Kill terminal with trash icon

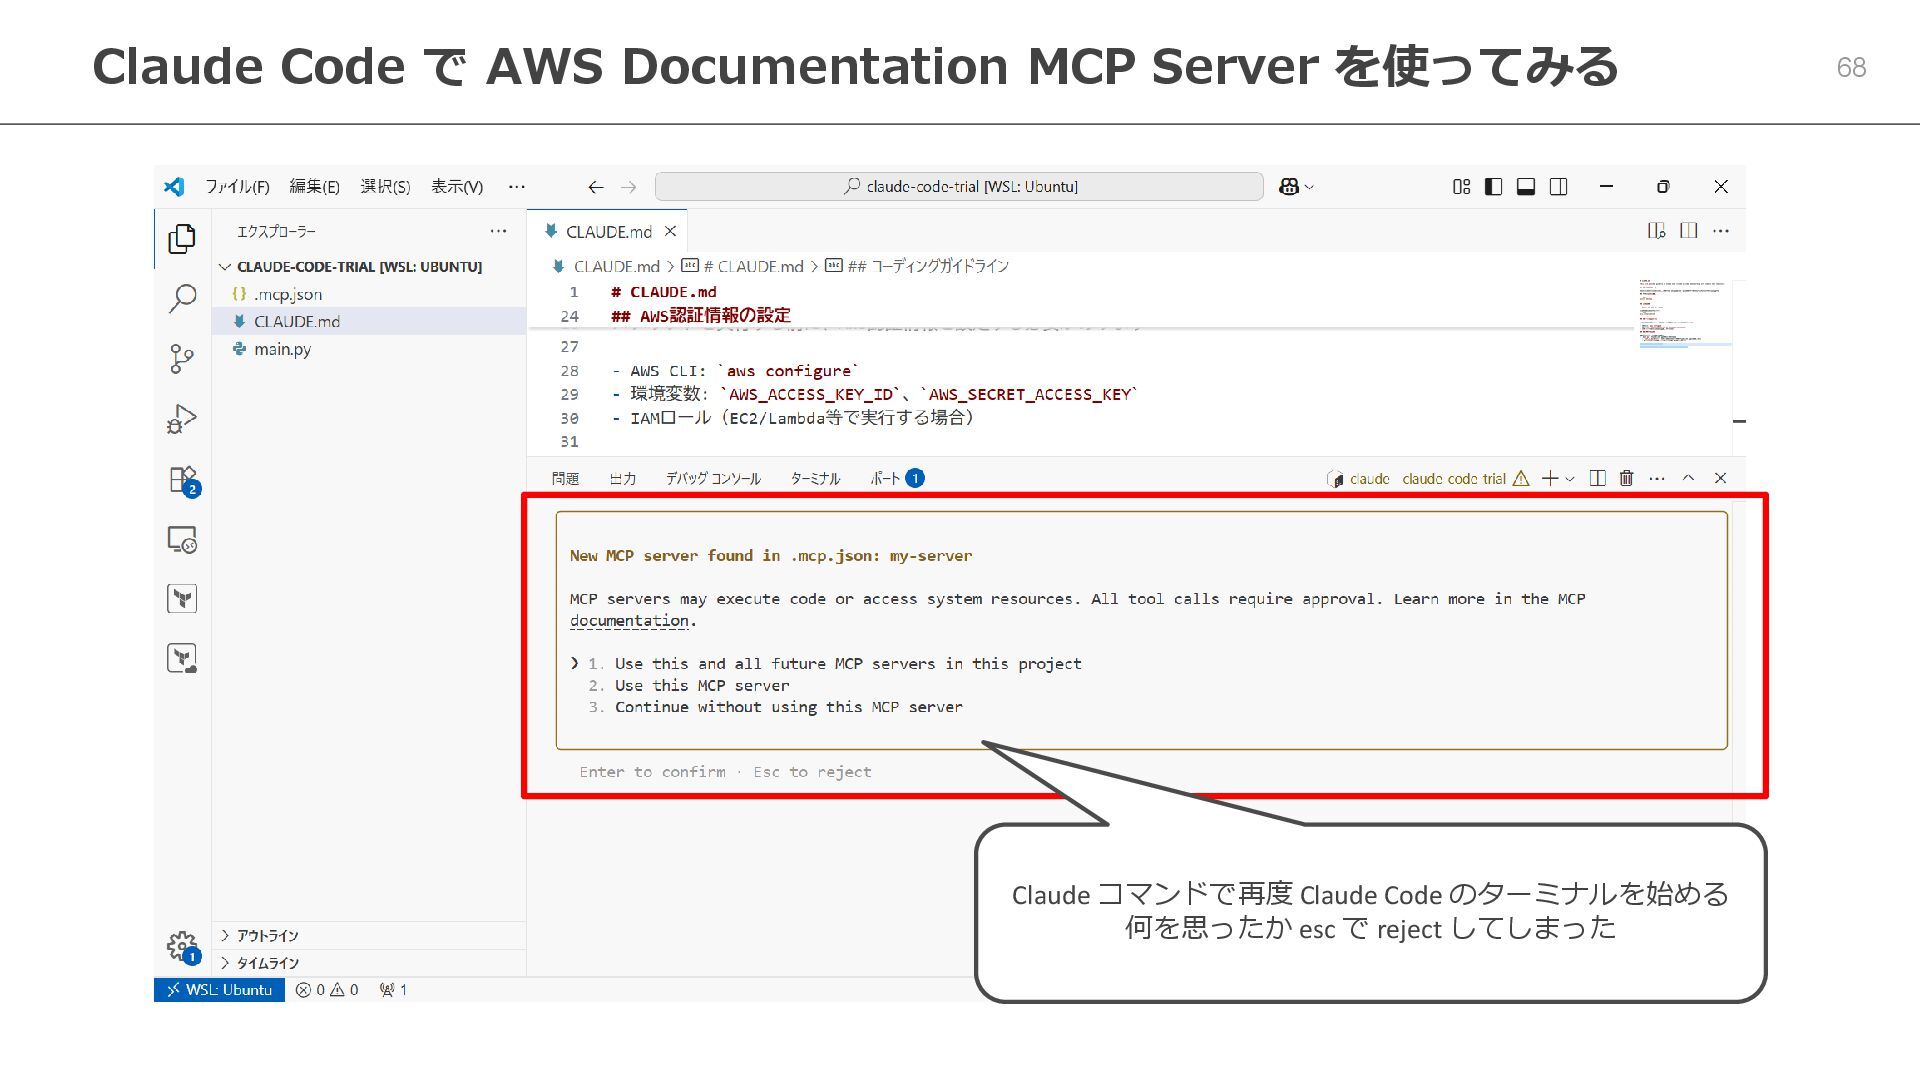coord(1627,479)
